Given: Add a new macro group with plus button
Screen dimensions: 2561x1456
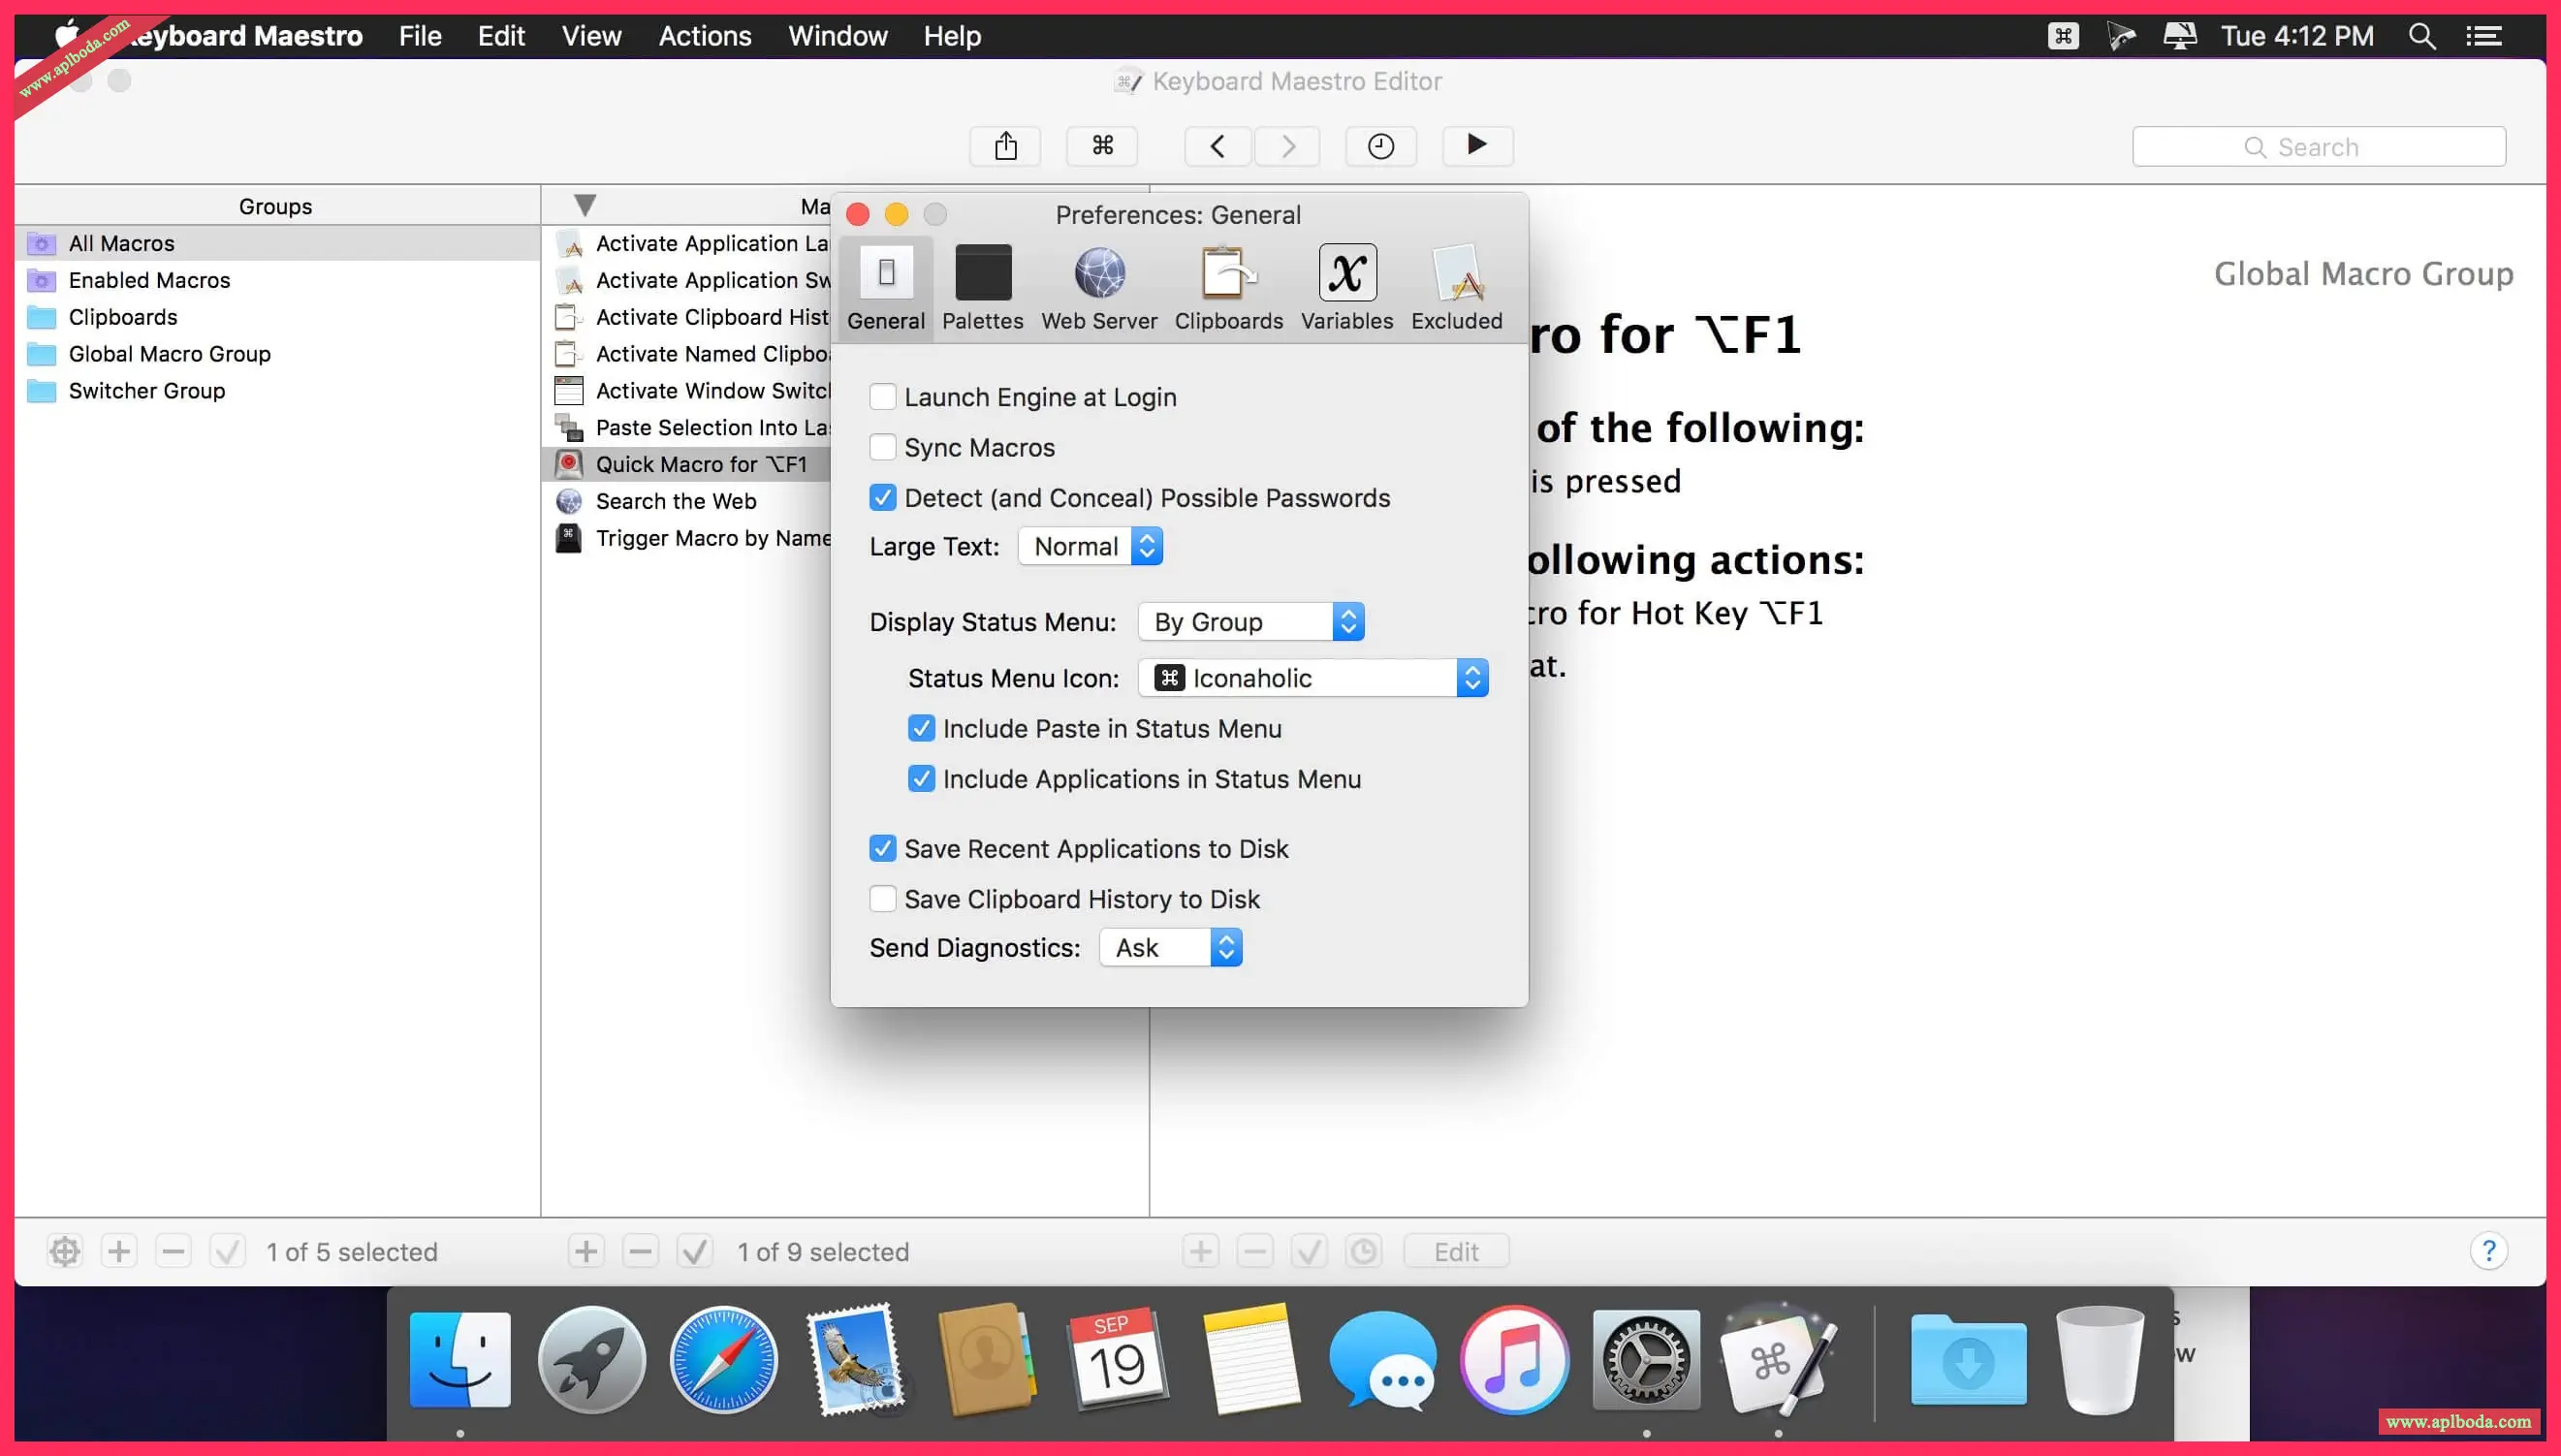Looking at the screenshot, I should tap(119, 1251).
